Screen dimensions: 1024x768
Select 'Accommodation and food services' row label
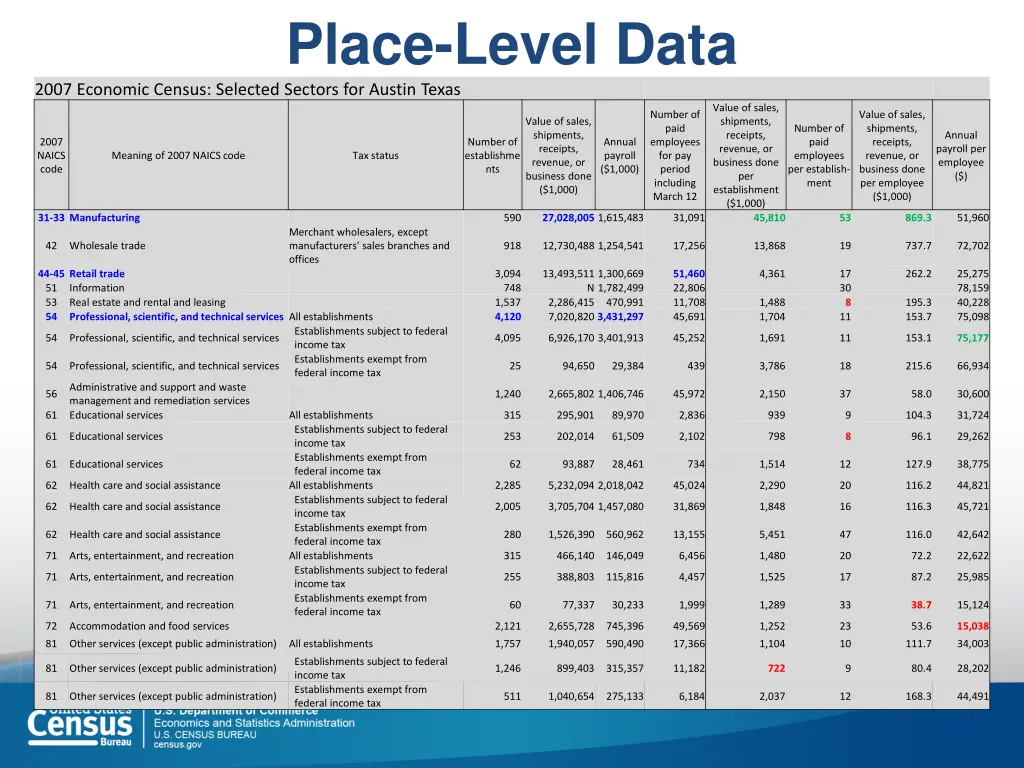tap(149, 626)
